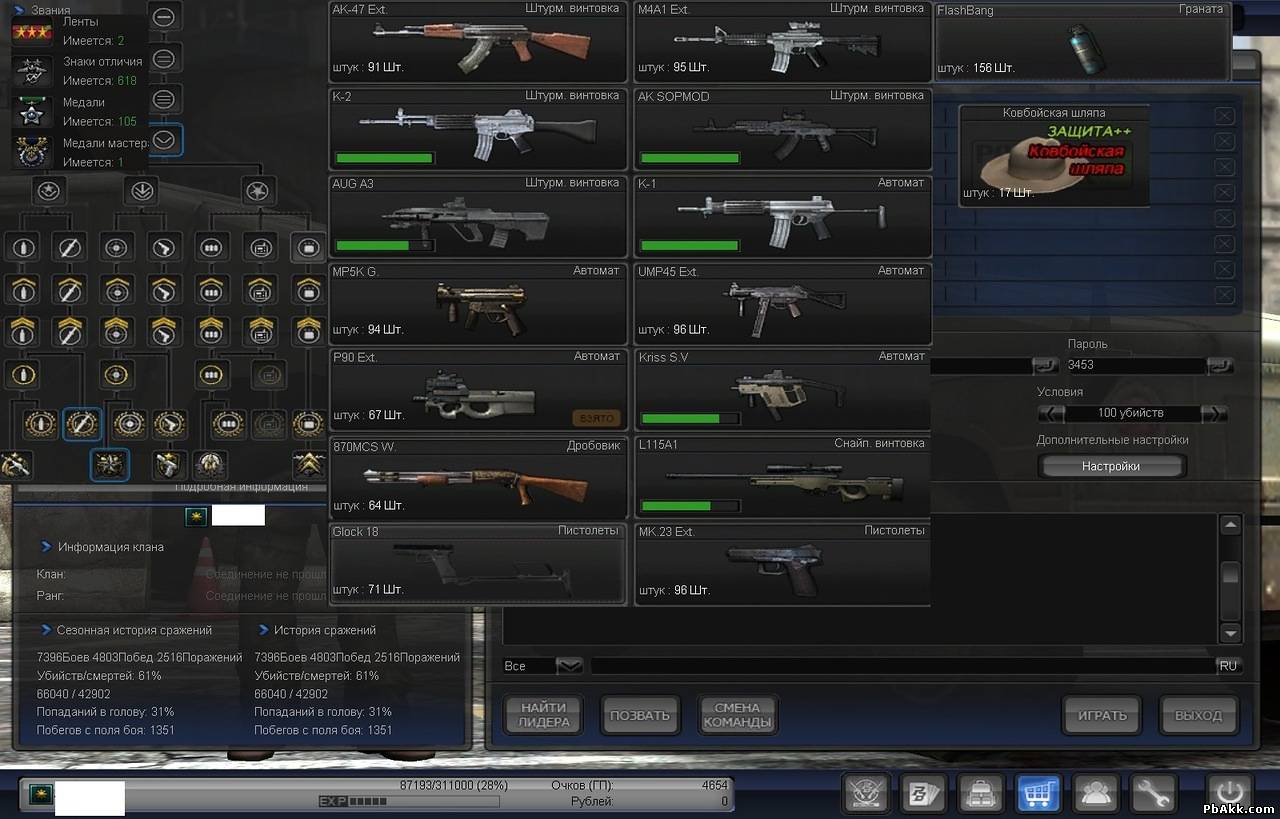
Task: Click the clan mark icon above Информация клана
Action: click(196, 516)
